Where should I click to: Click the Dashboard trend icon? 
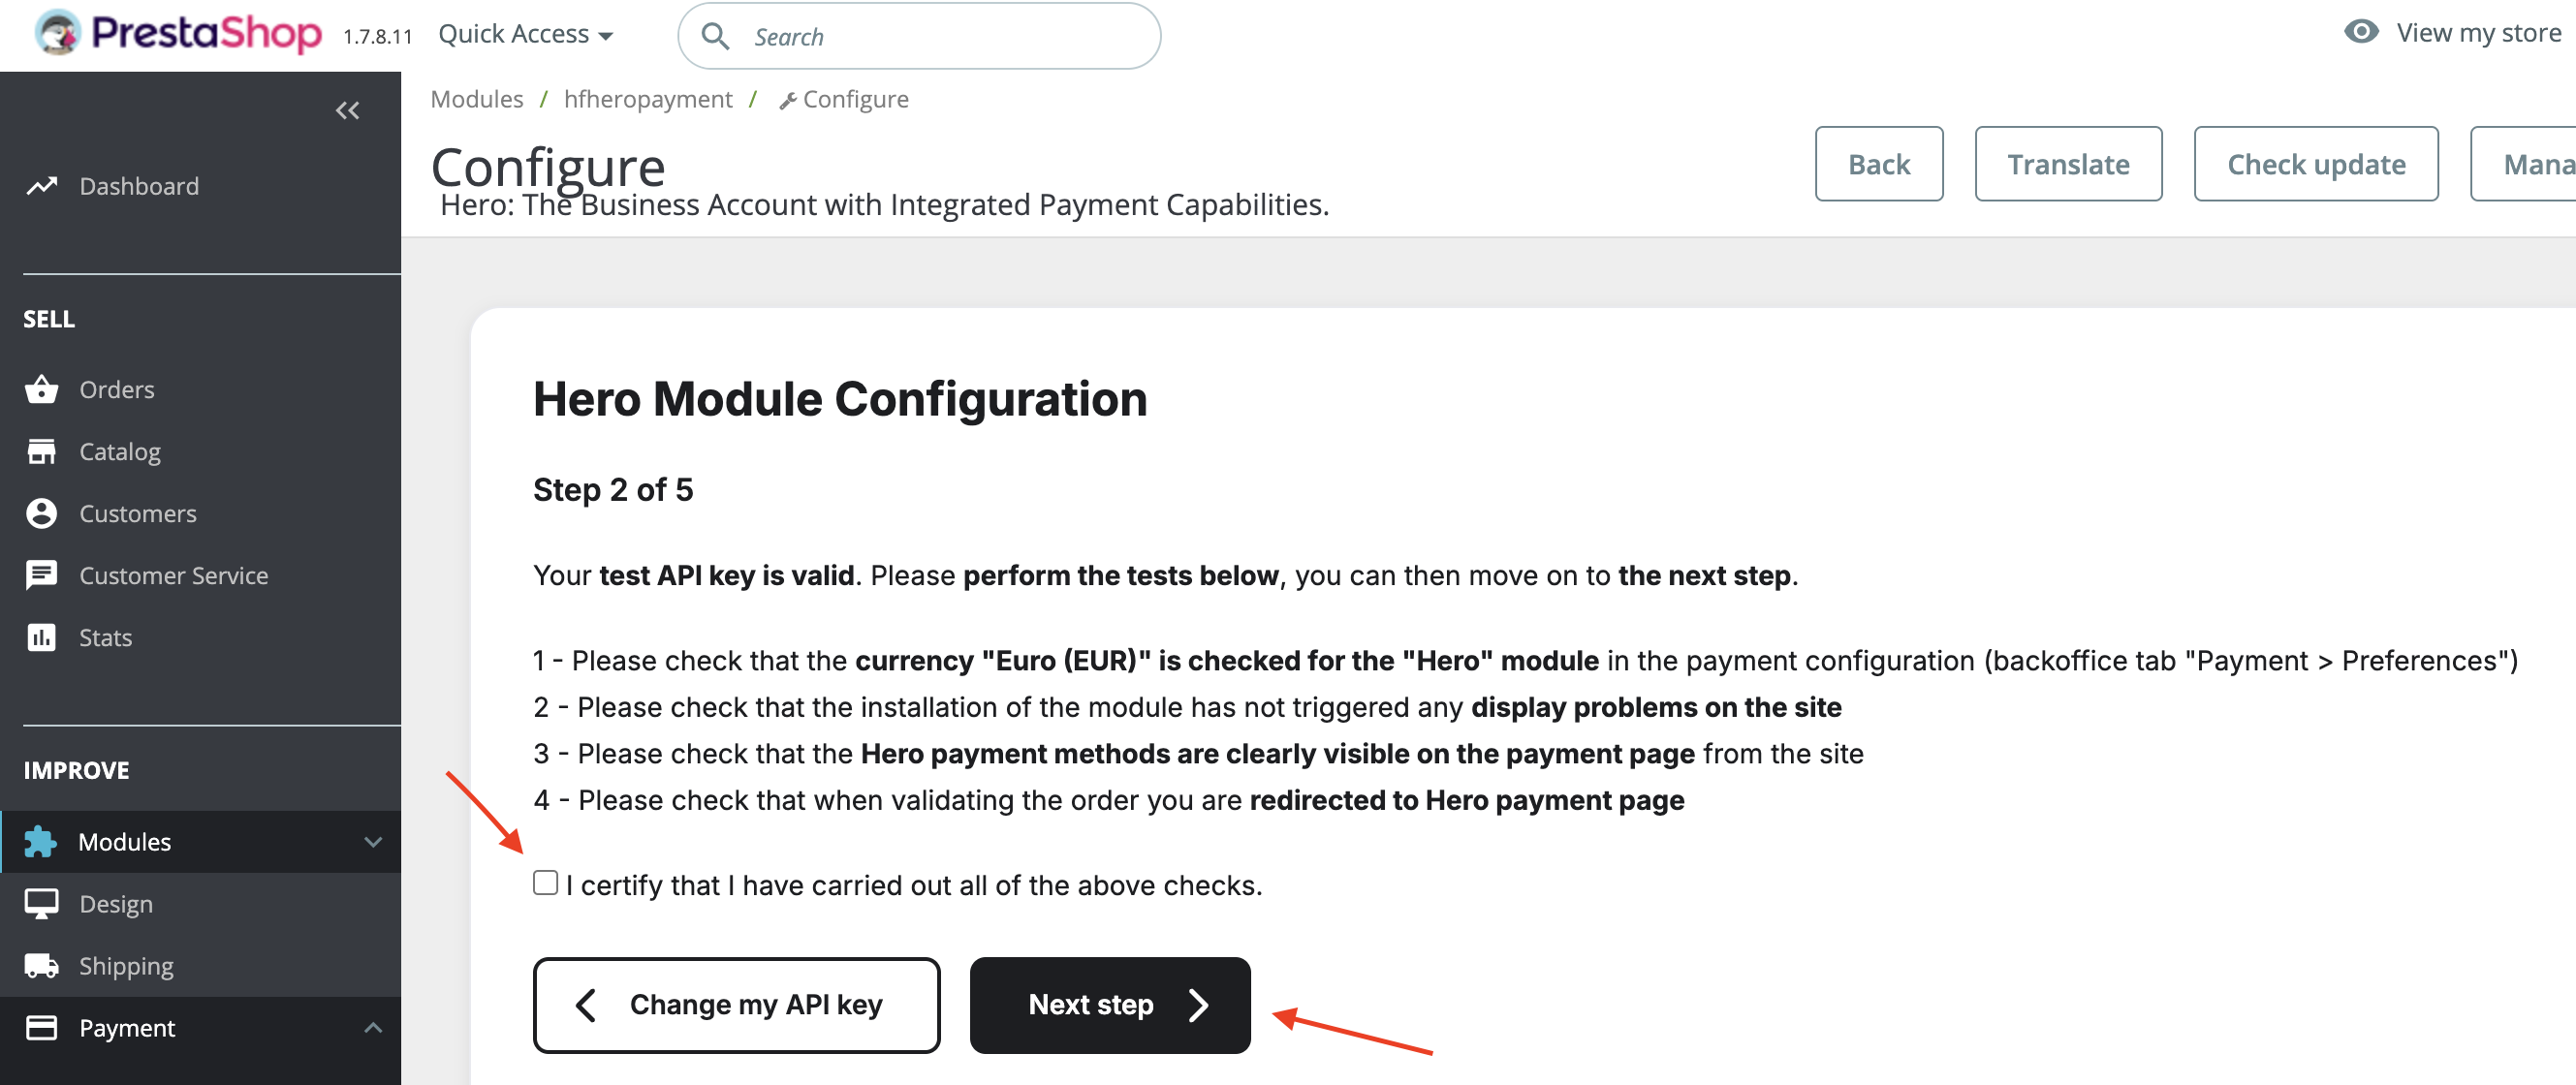(42, 186)
